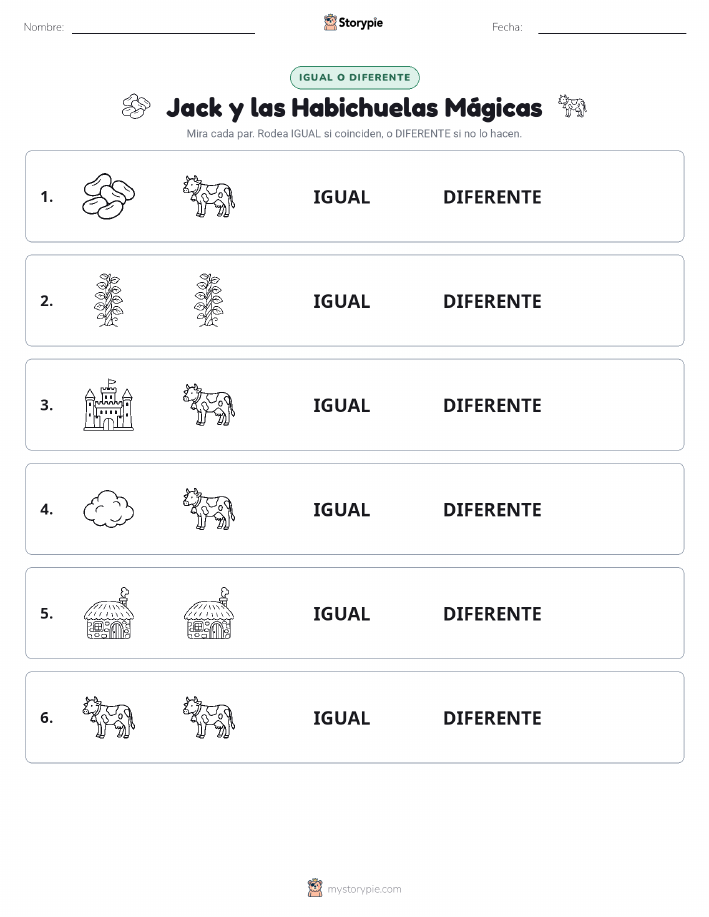Click the cow icon in row 1
This screenshot has height=917, width=709.
click(x=209, y=196)
